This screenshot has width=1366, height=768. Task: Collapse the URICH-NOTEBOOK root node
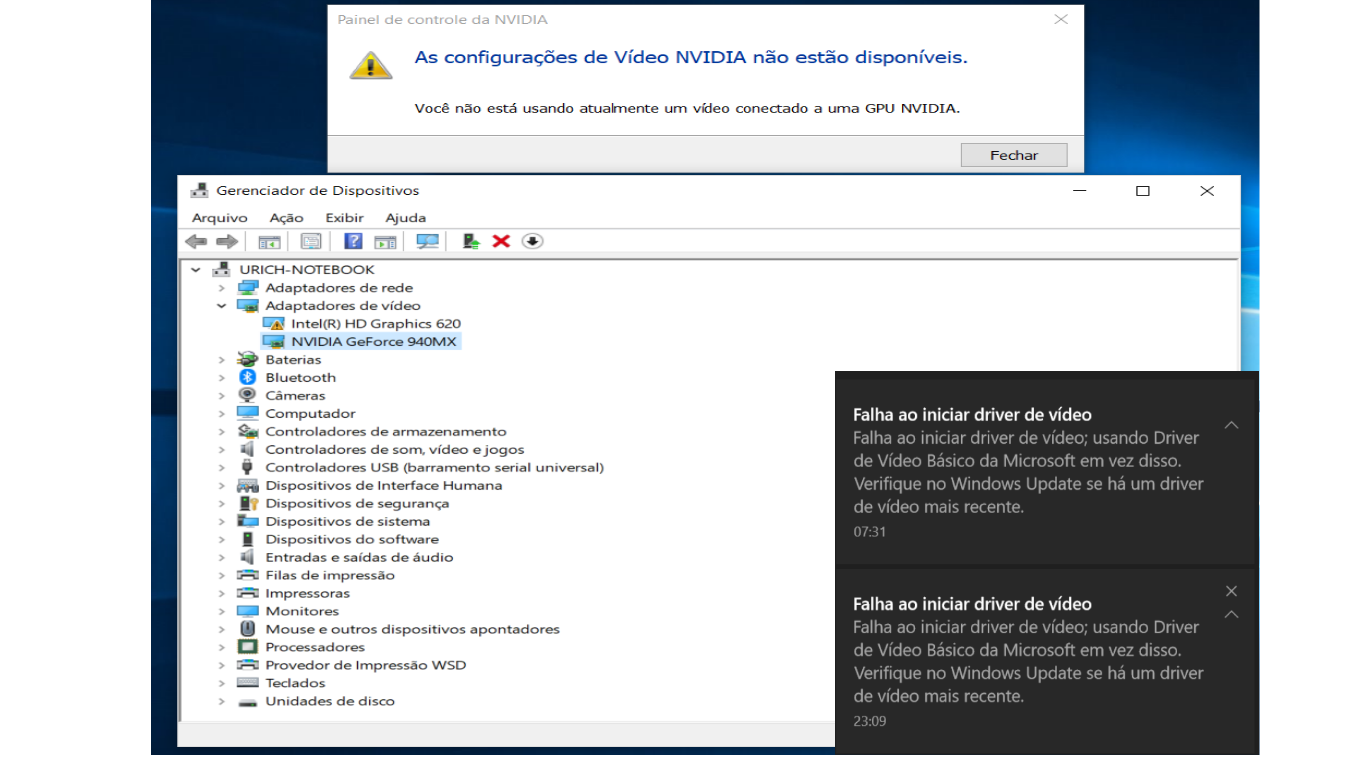point(195,269)
